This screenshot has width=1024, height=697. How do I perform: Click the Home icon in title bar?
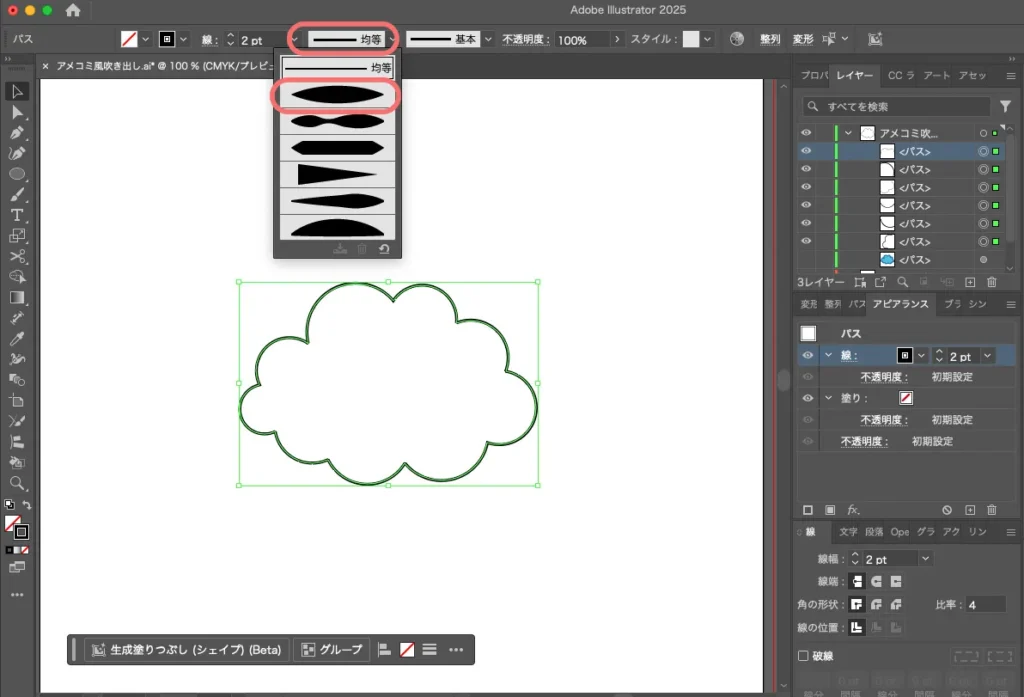click(73, 10)
